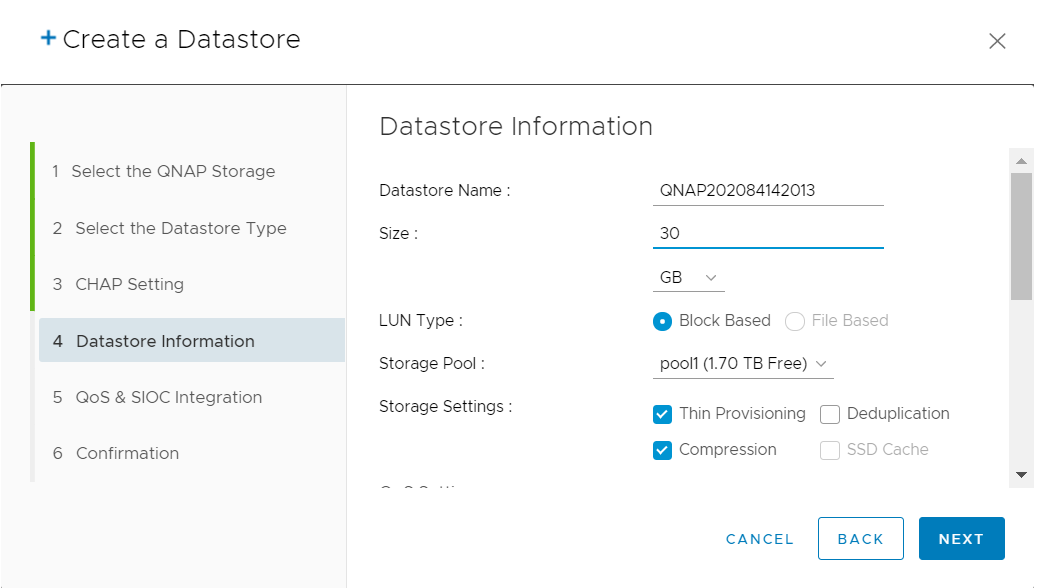
Task: Close the Create a Datastore dialog
Action: coord(997,41)
